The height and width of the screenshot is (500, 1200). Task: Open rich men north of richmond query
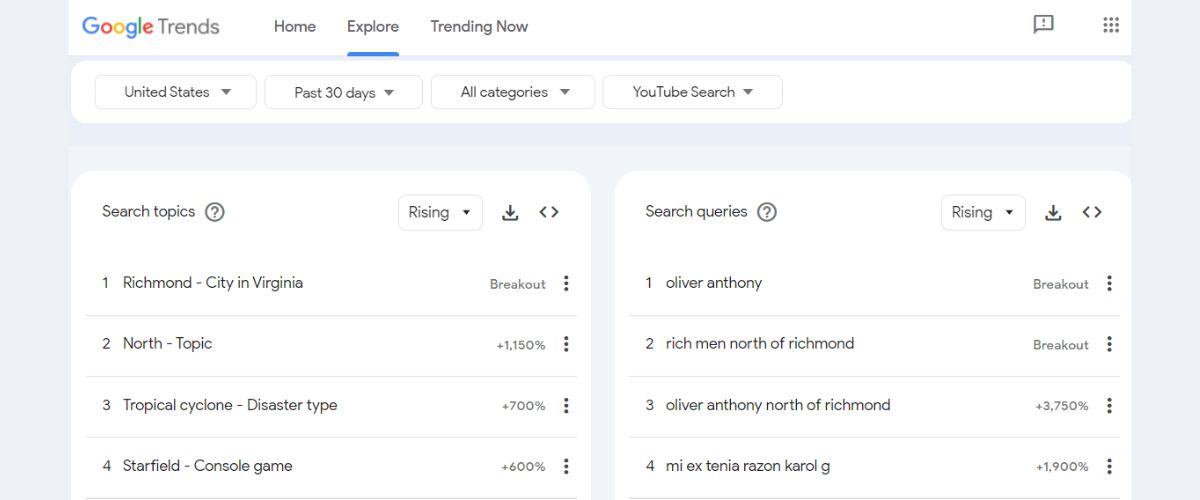[760, 344]
